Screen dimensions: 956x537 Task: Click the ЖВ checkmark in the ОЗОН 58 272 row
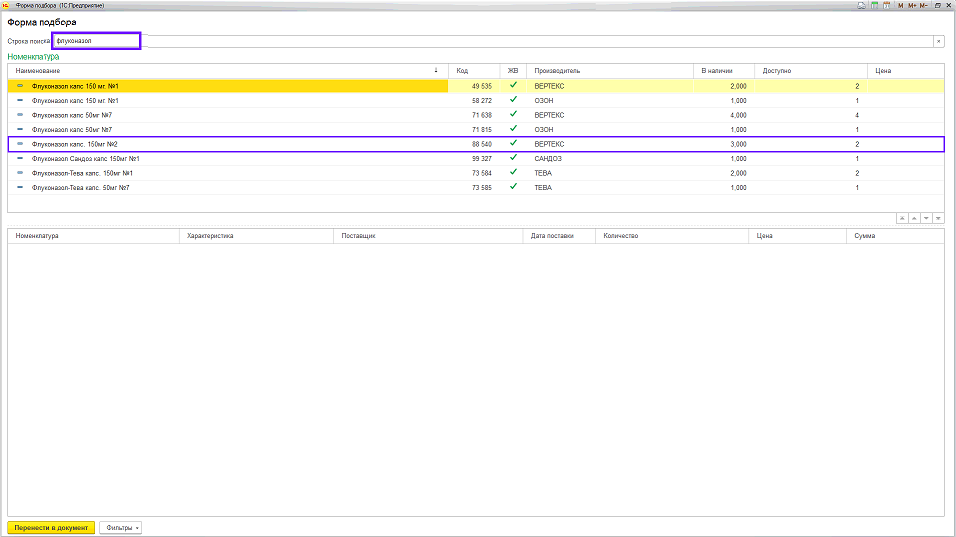click(513, 101)
